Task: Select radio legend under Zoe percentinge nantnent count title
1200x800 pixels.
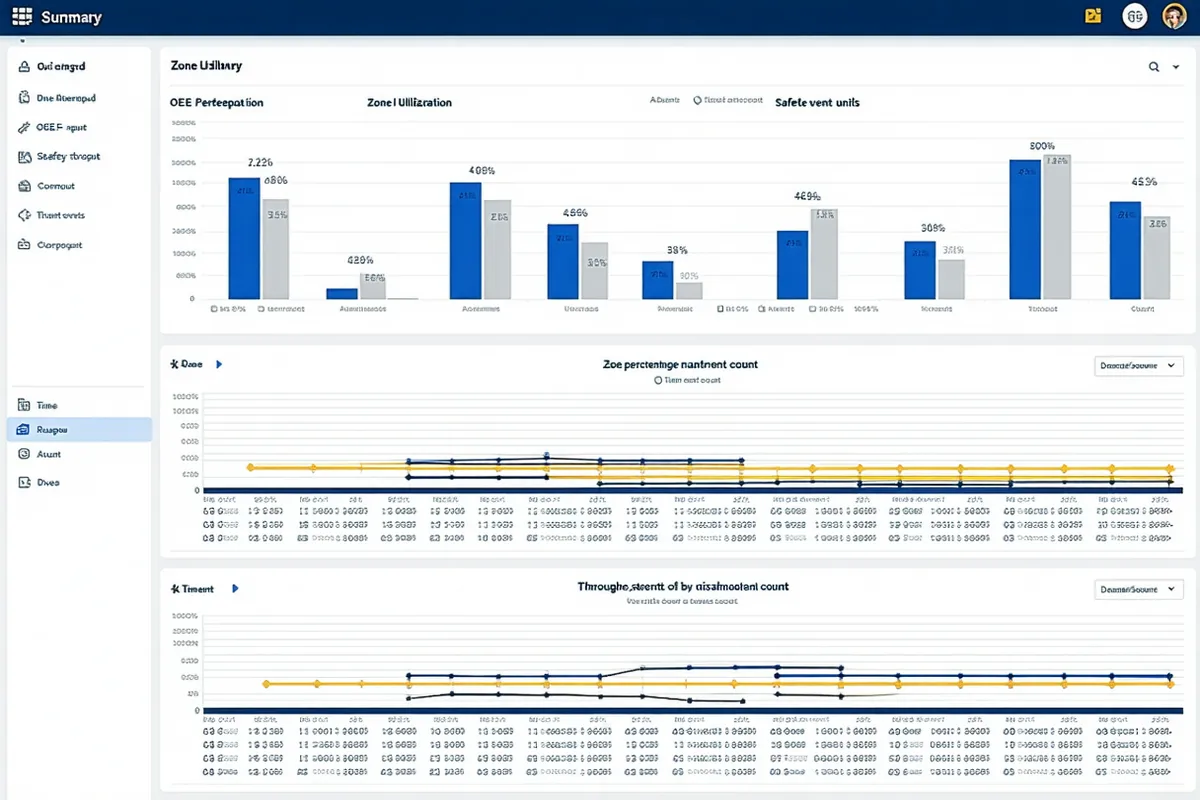Action: [x=658, y=381]
